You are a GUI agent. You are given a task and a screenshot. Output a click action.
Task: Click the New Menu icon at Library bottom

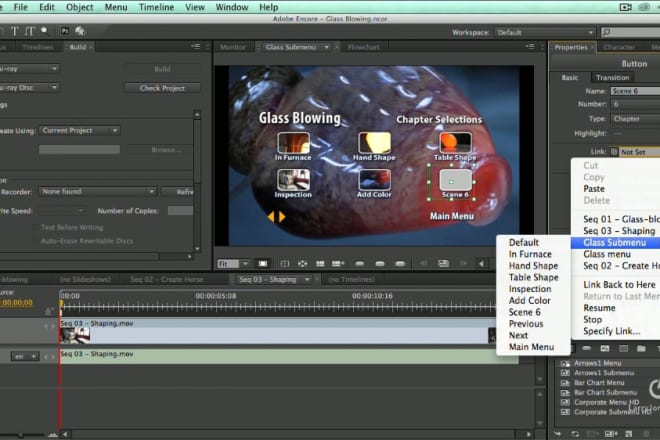pyautogui.click(x=611, y=433)
